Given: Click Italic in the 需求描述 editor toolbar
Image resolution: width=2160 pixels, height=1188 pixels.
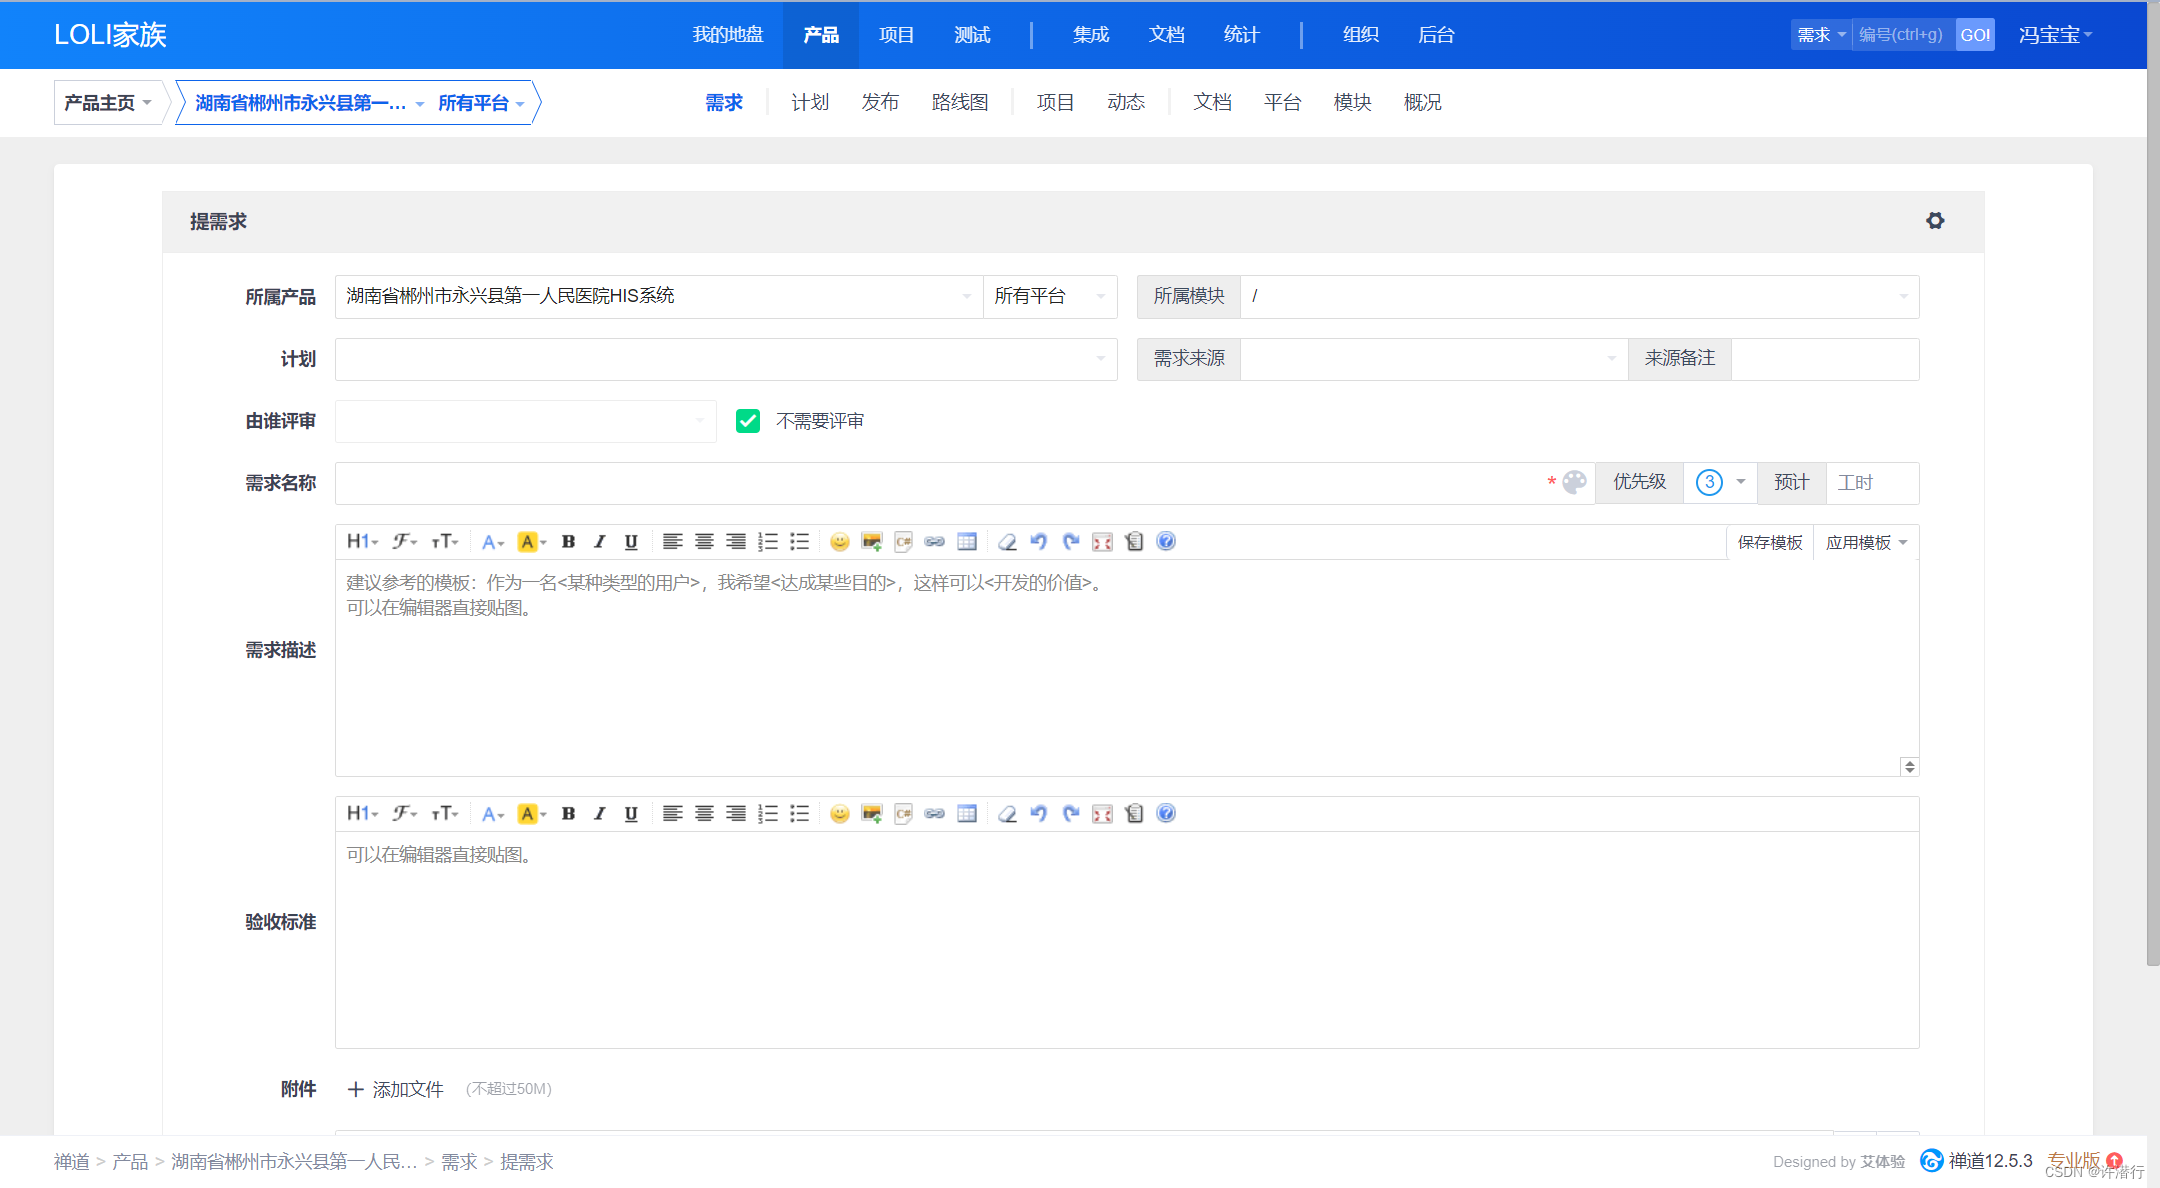Looking at the screenshot, I should [x=599, y=541].
